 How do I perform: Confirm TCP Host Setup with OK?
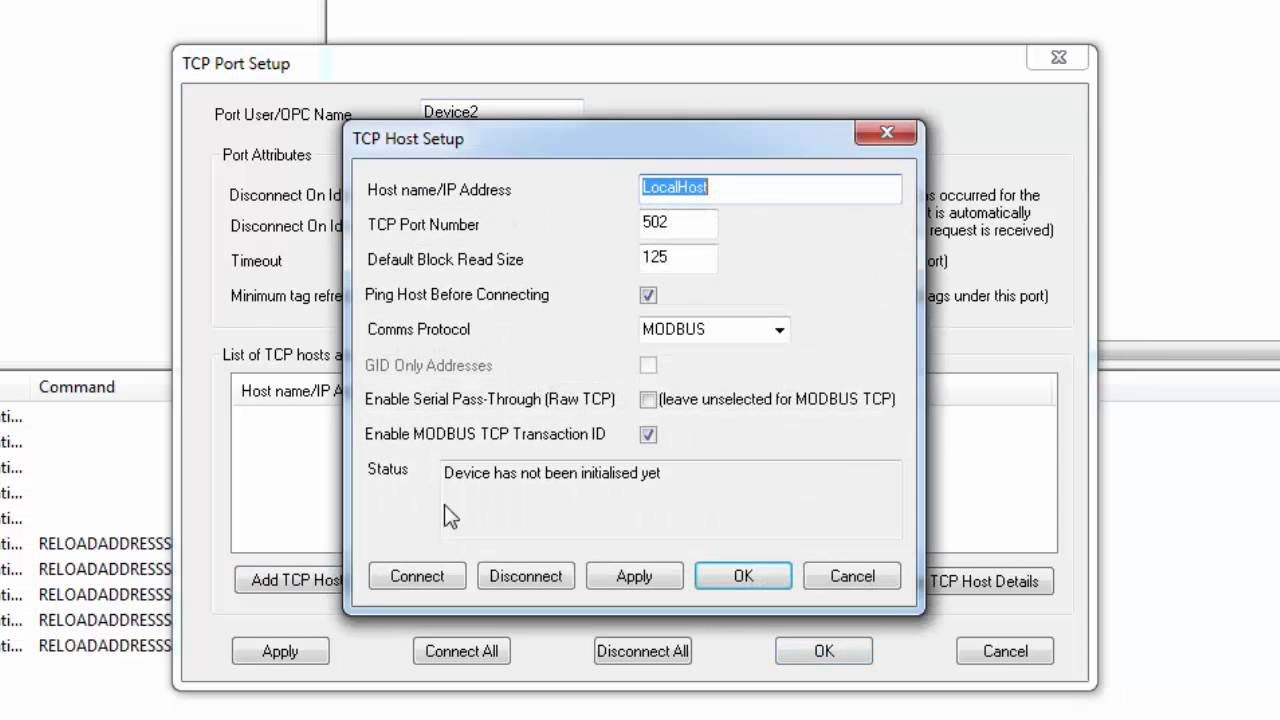point(743,576)
